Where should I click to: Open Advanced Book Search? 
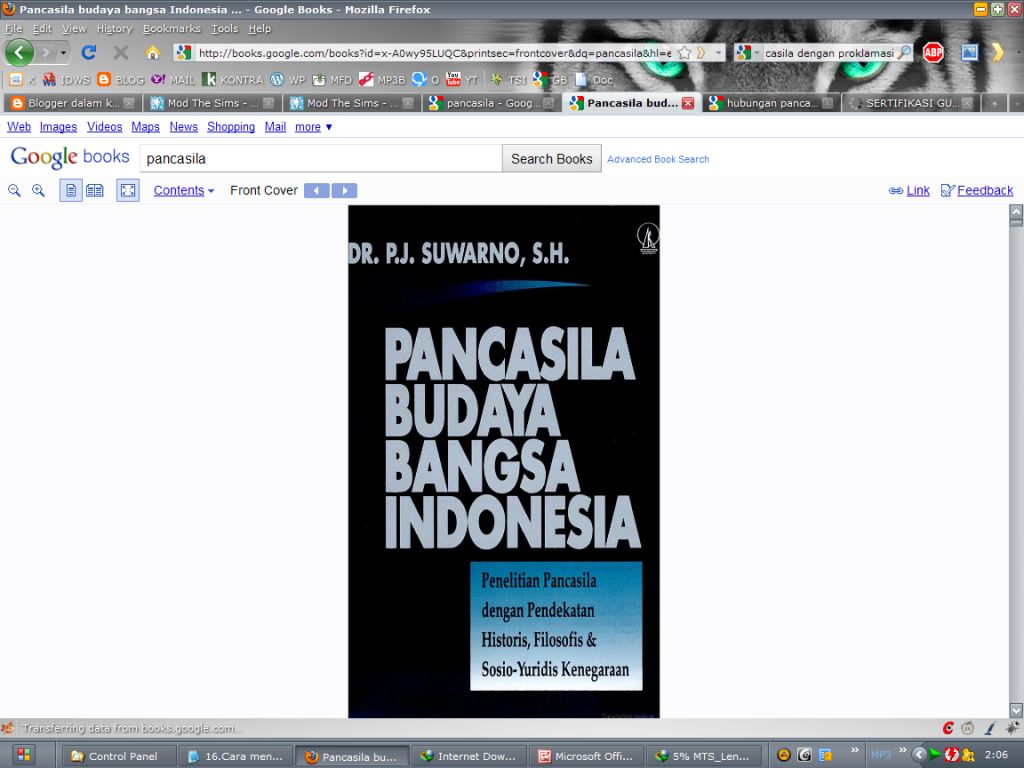pyautogui.click(x=657, y=159)
